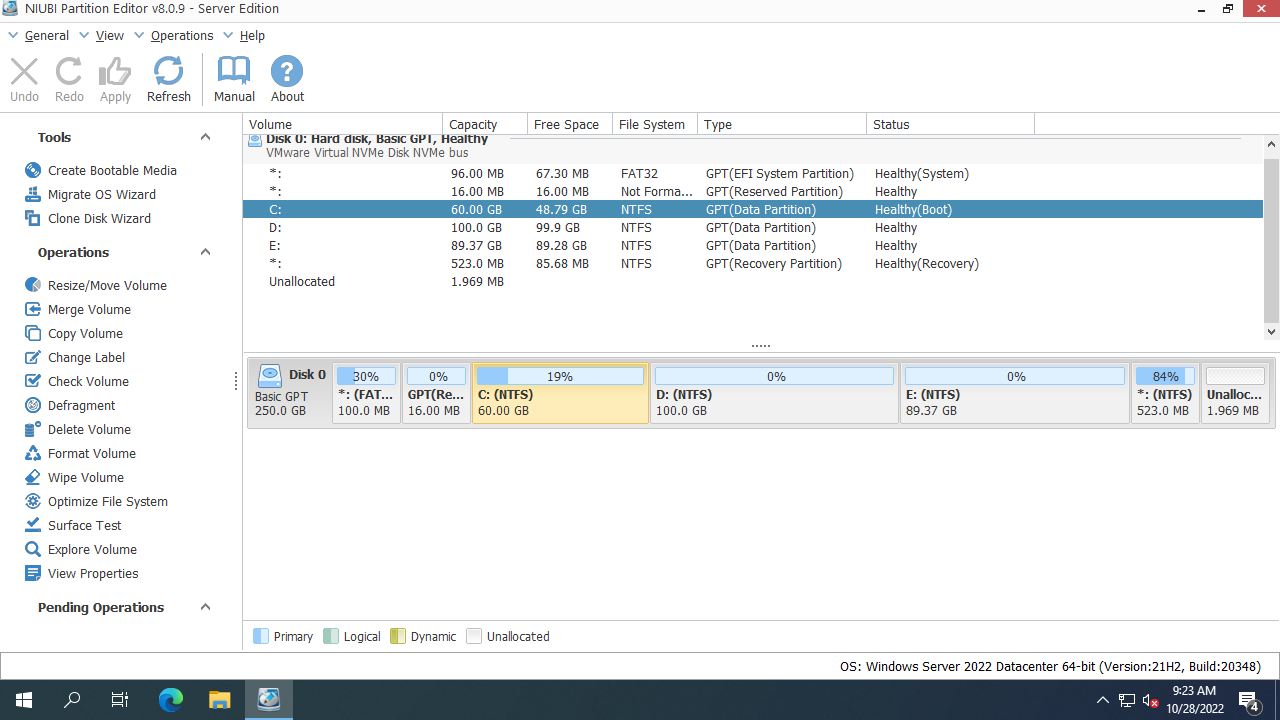The height and width of the screenshot is (720, 1280).
Task: Collapse the Tools section
Action: (x=205, y=138)
